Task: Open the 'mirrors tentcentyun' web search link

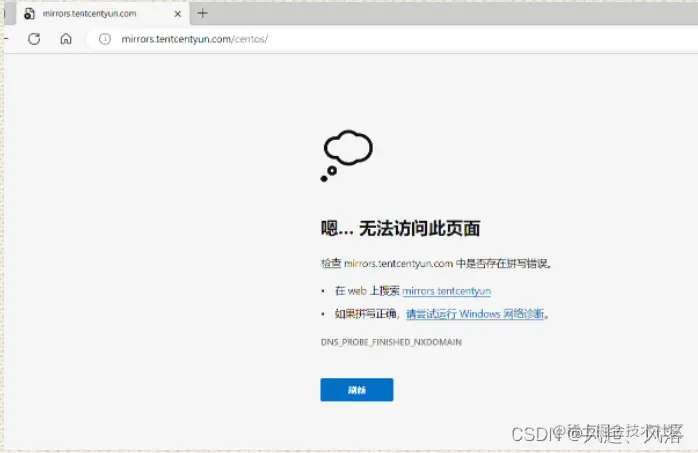Action: [446, 291]
